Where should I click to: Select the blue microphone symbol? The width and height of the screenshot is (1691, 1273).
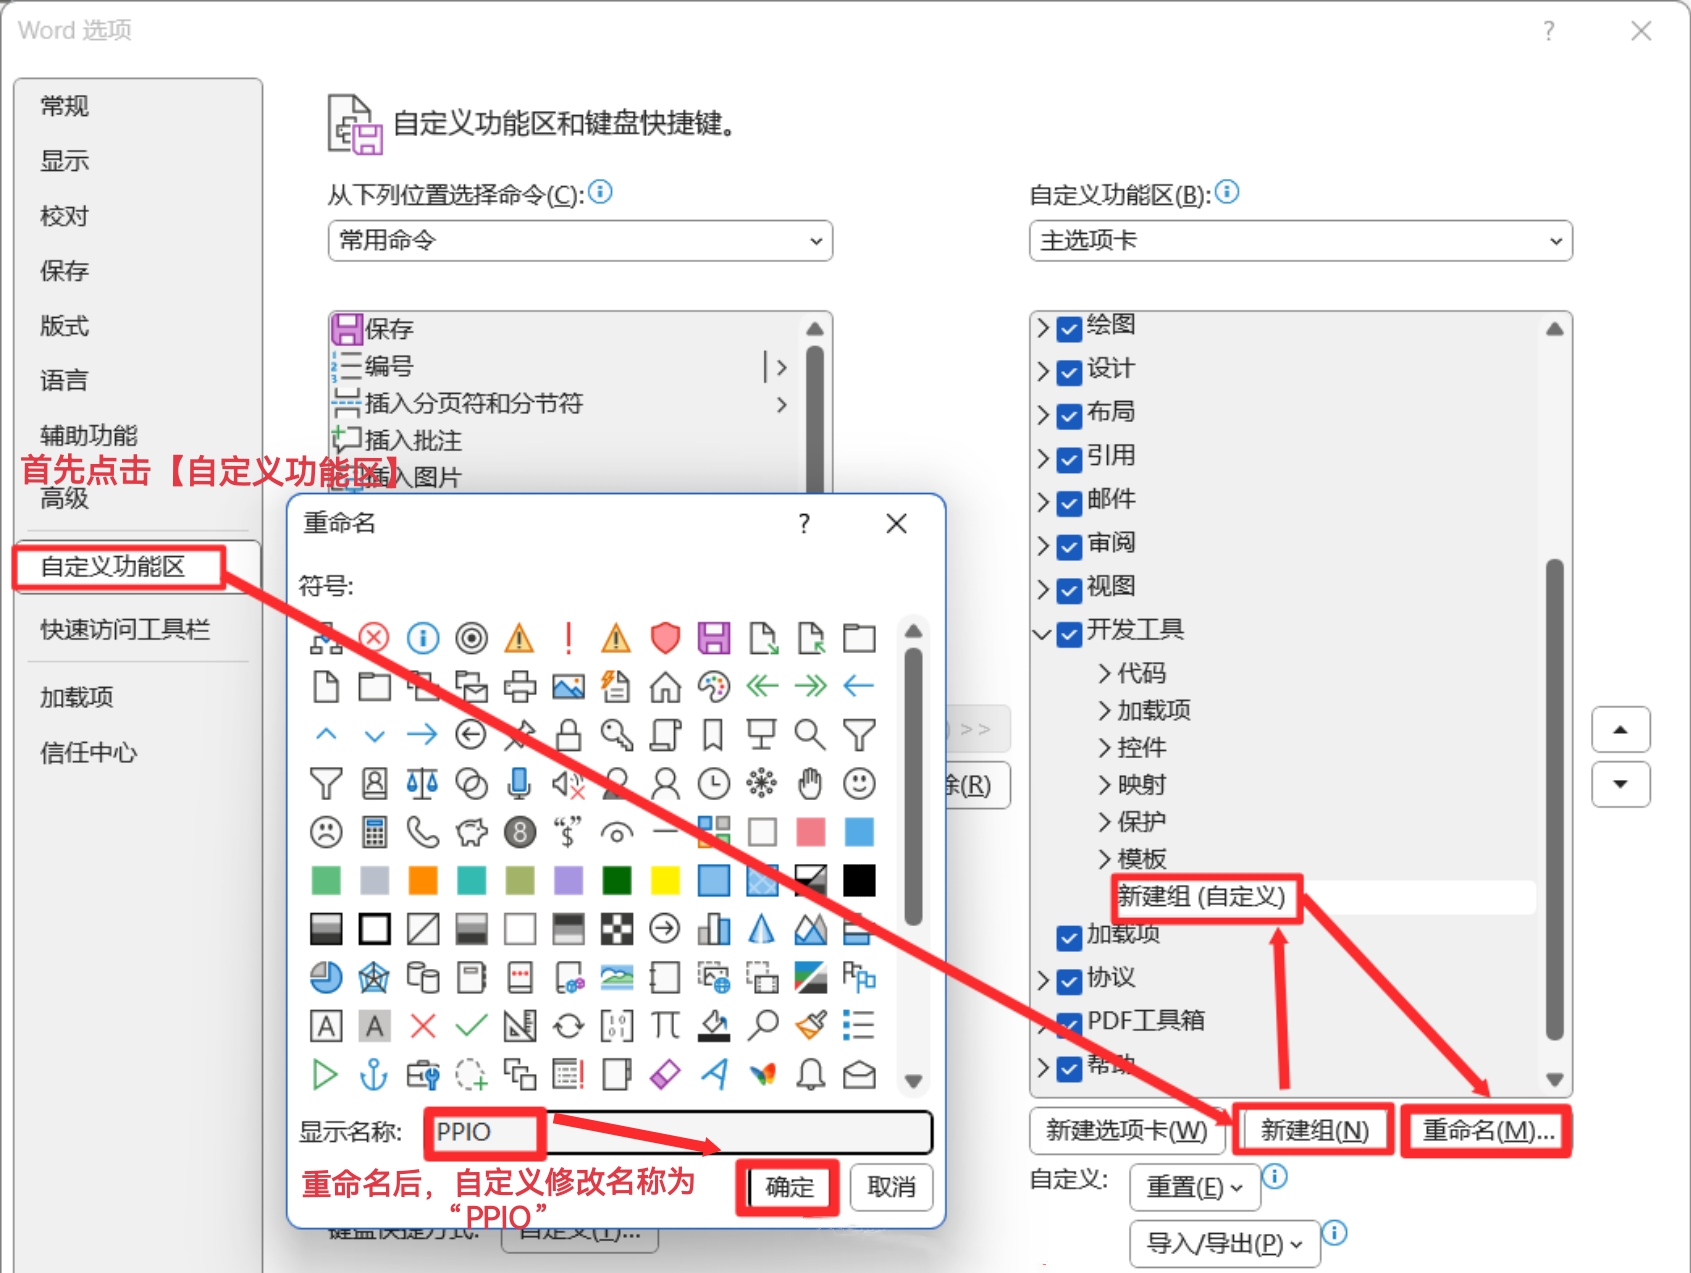(519, 783)
